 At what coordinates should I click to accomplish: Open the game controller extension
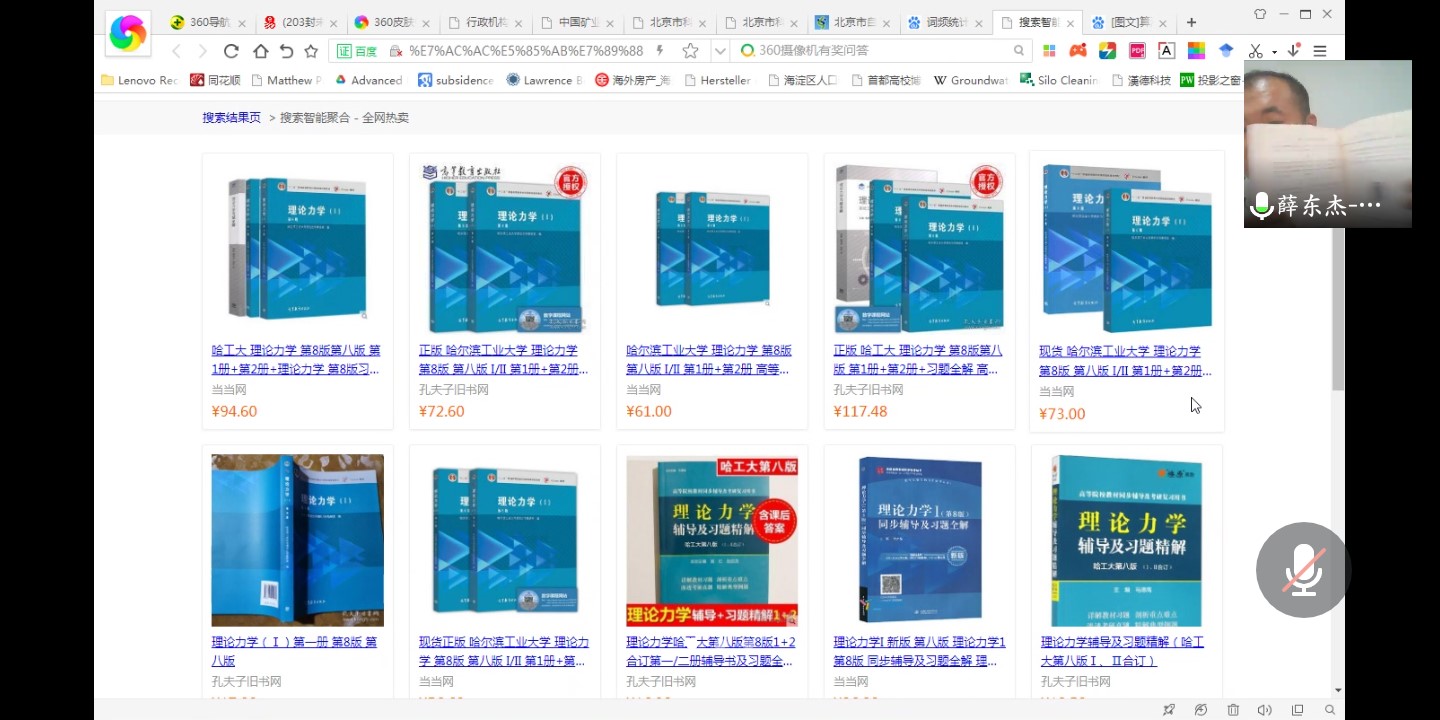click(x=1078, y=51)
